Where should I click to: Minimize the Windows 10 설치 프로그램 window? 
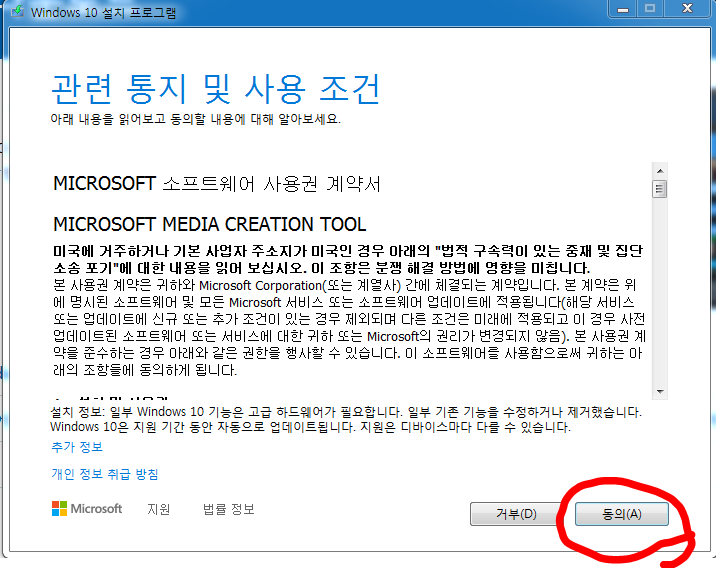point(623,9)
